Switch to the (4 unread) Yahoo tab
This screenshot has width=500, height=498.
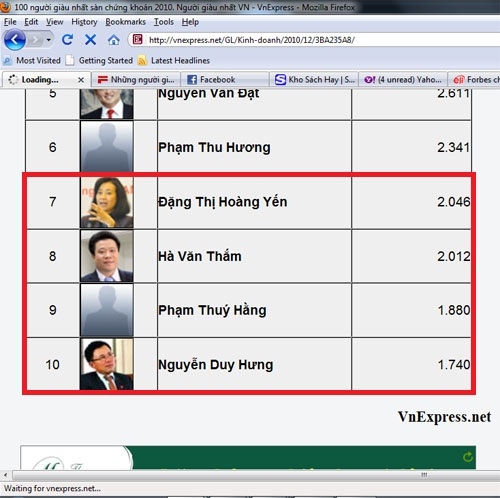pyautogui.click(x=403, y=80)
